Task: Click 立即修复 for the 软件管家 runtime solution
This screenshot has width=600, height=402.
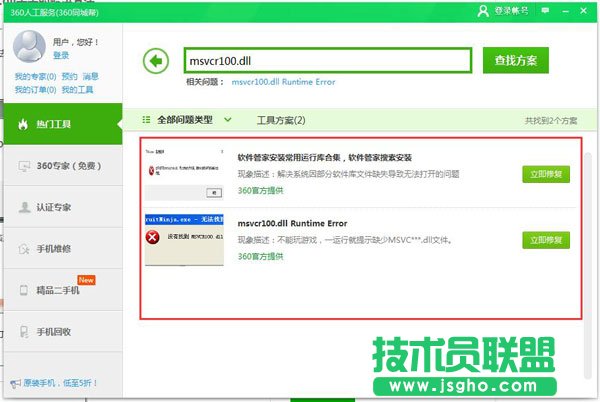Action: [x=545, y=174]
